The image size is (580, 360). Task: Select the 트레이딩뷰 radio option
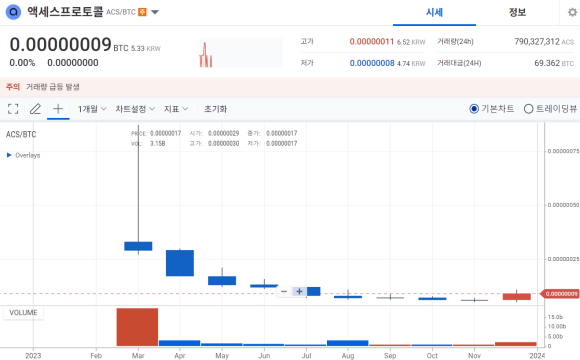coord(550,109)
